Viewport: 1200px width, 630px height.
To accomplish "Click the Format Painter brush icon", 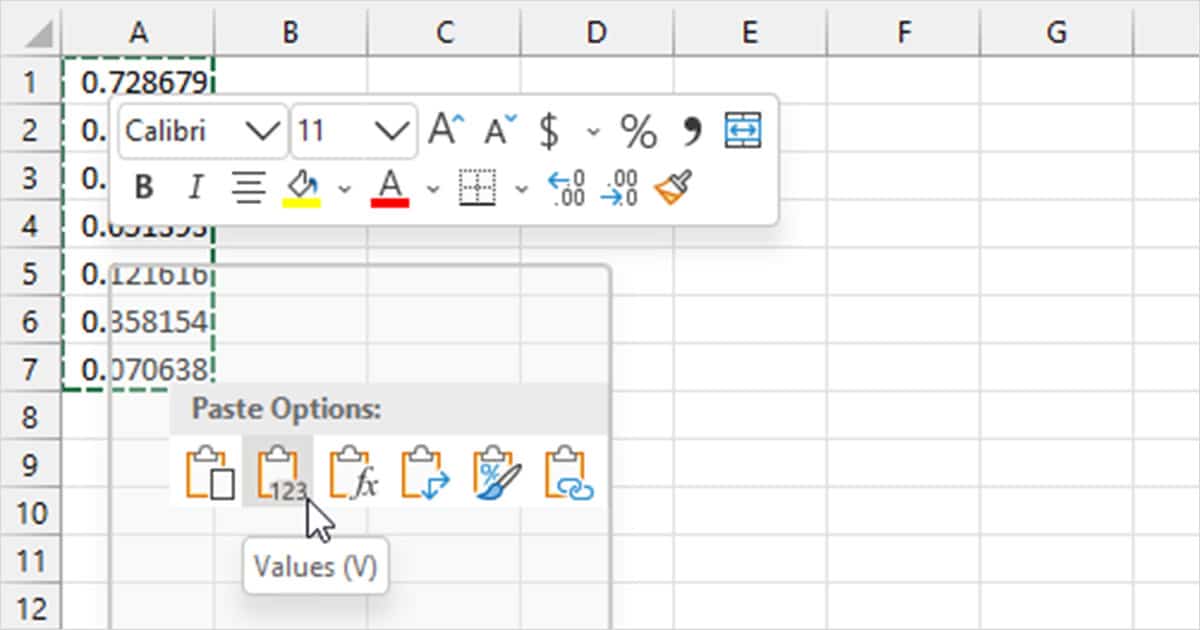I will tap(674, 187).
